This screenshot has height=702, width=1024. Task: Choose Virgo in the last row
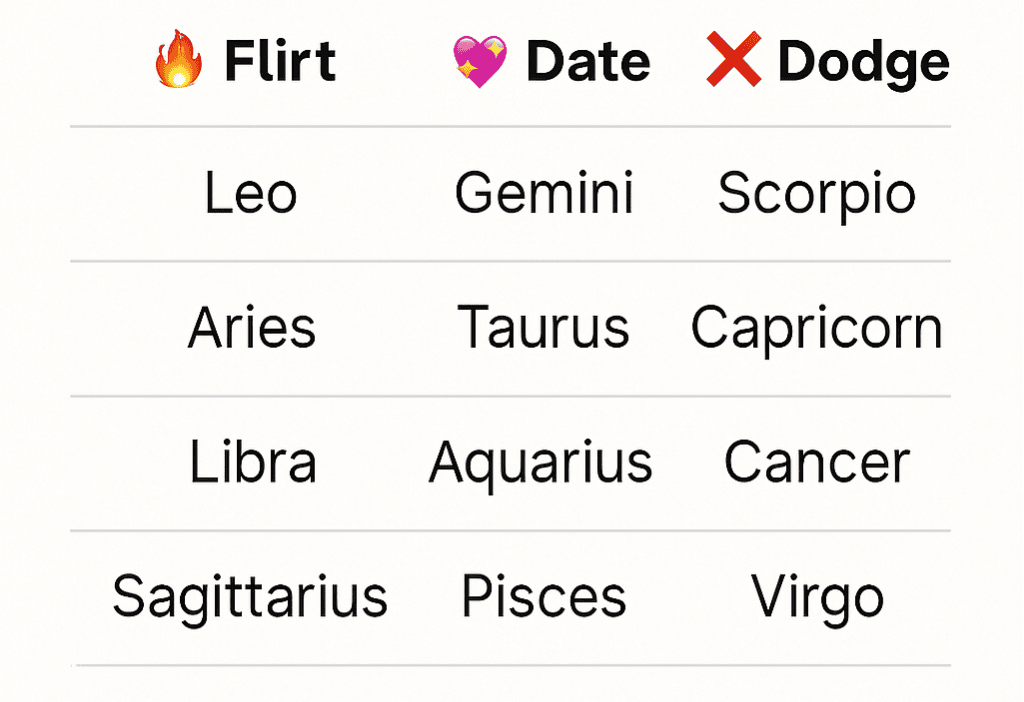coord(817,598)
